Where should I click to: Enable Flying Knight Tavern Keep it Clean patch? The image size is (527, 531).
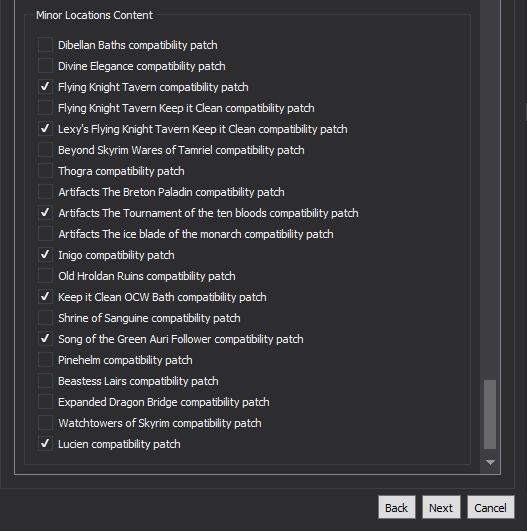point(45,108)
